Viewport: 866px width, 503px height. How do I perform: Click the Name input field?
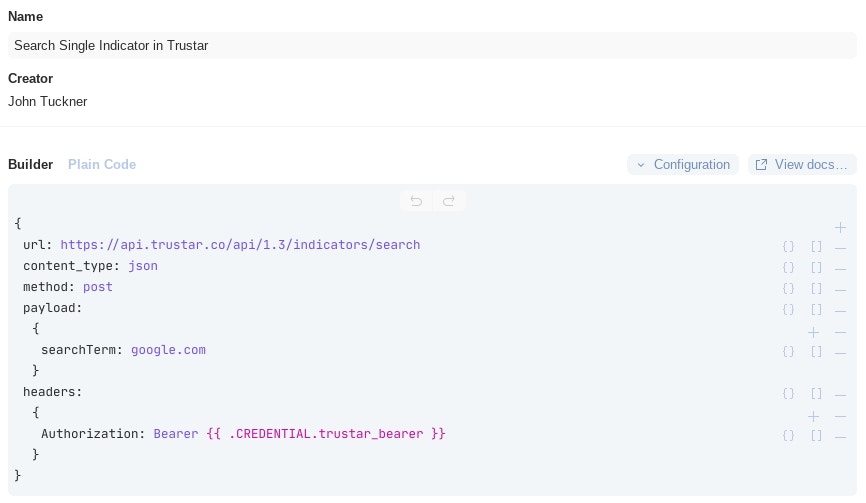point(432,45)
